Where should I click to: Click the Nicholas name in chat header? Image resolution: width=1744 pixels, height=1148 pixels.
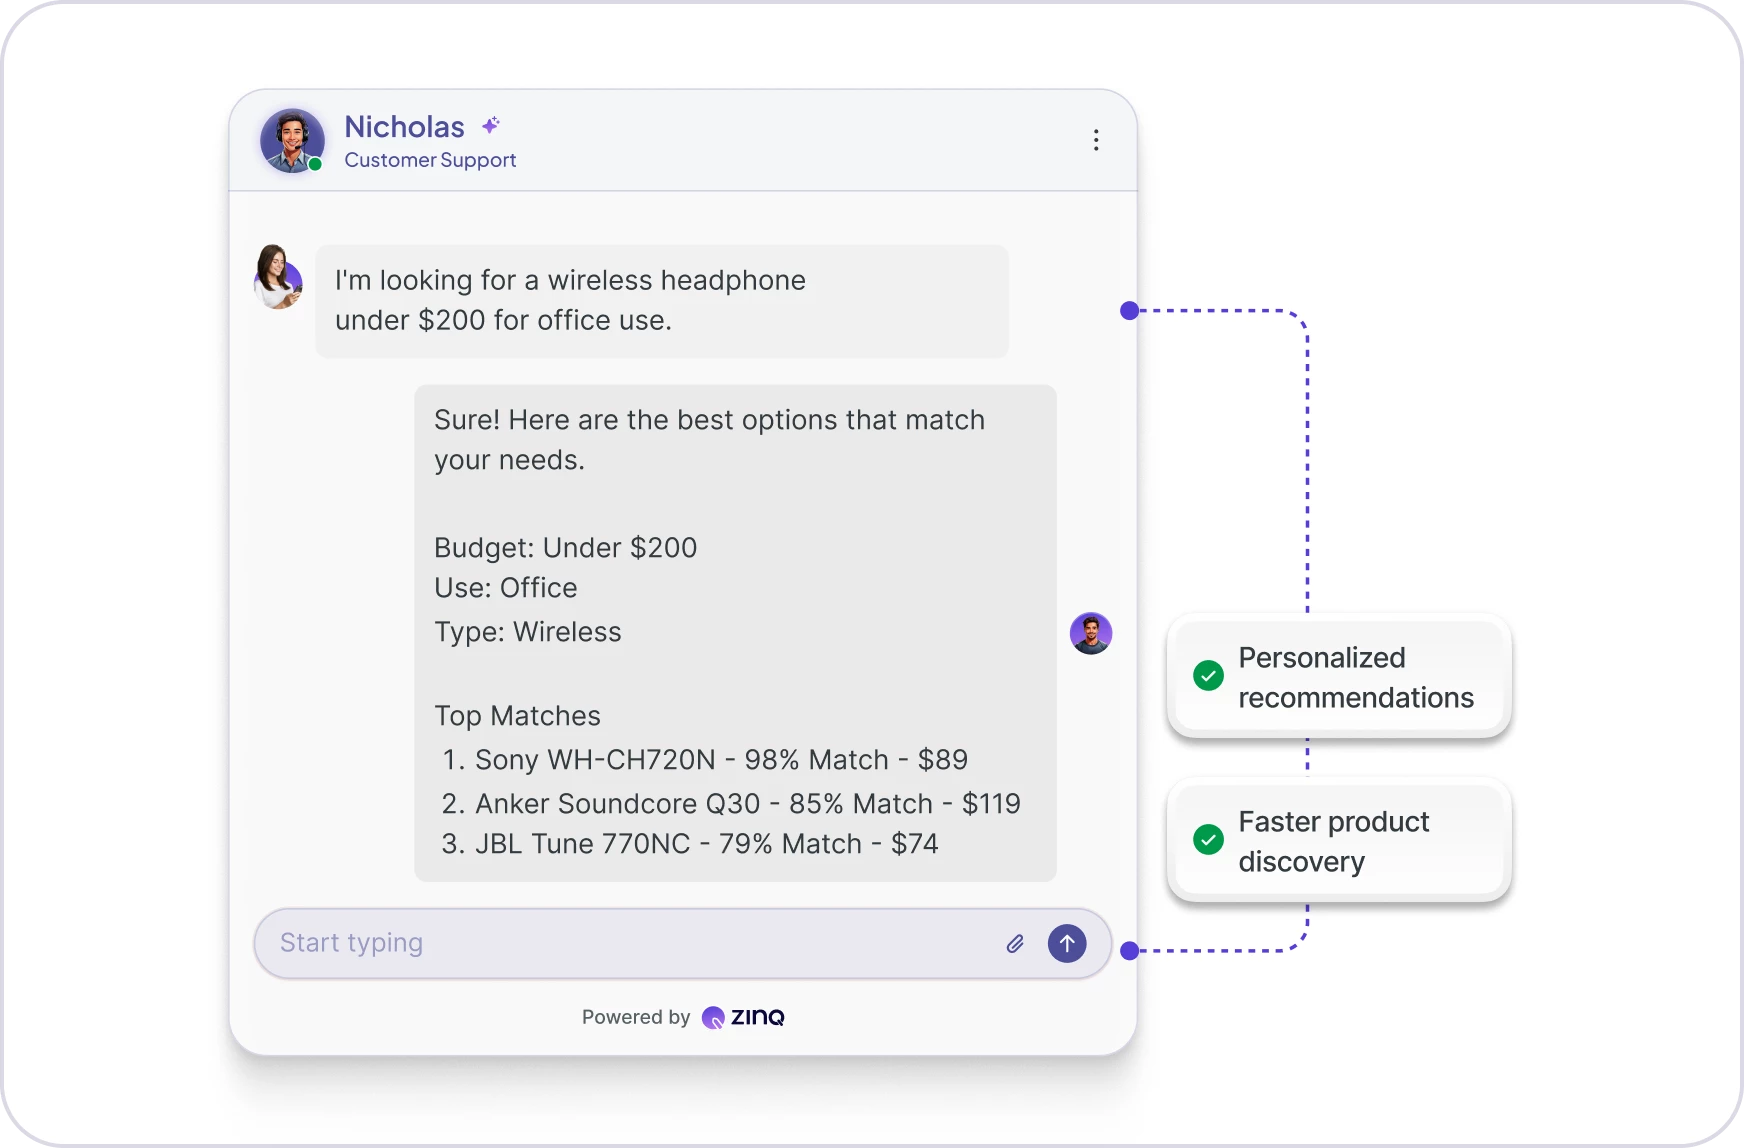coord(404,127)
